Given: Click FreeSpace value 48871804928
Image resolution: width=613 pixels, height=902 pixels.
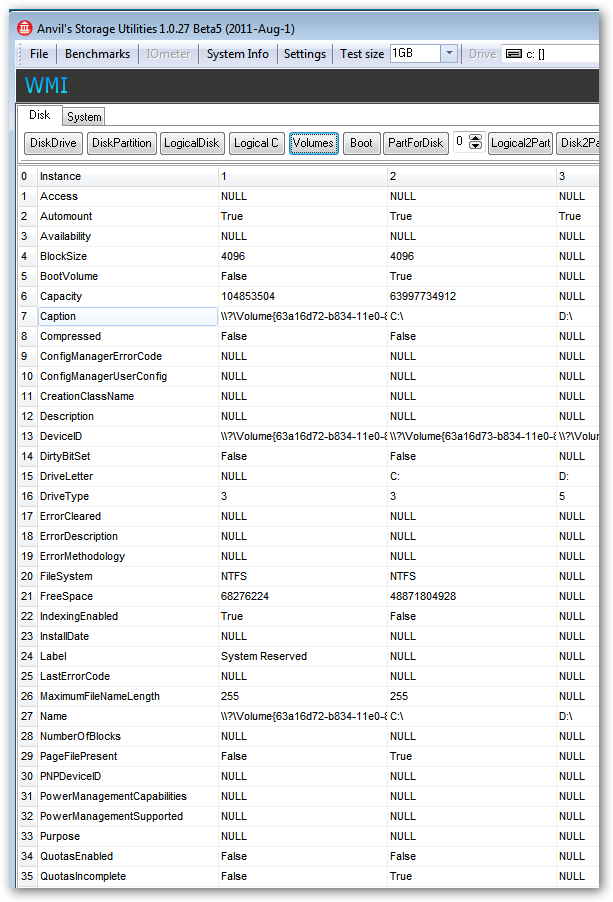Looking at the screenshot, I should tap(423, 597).
